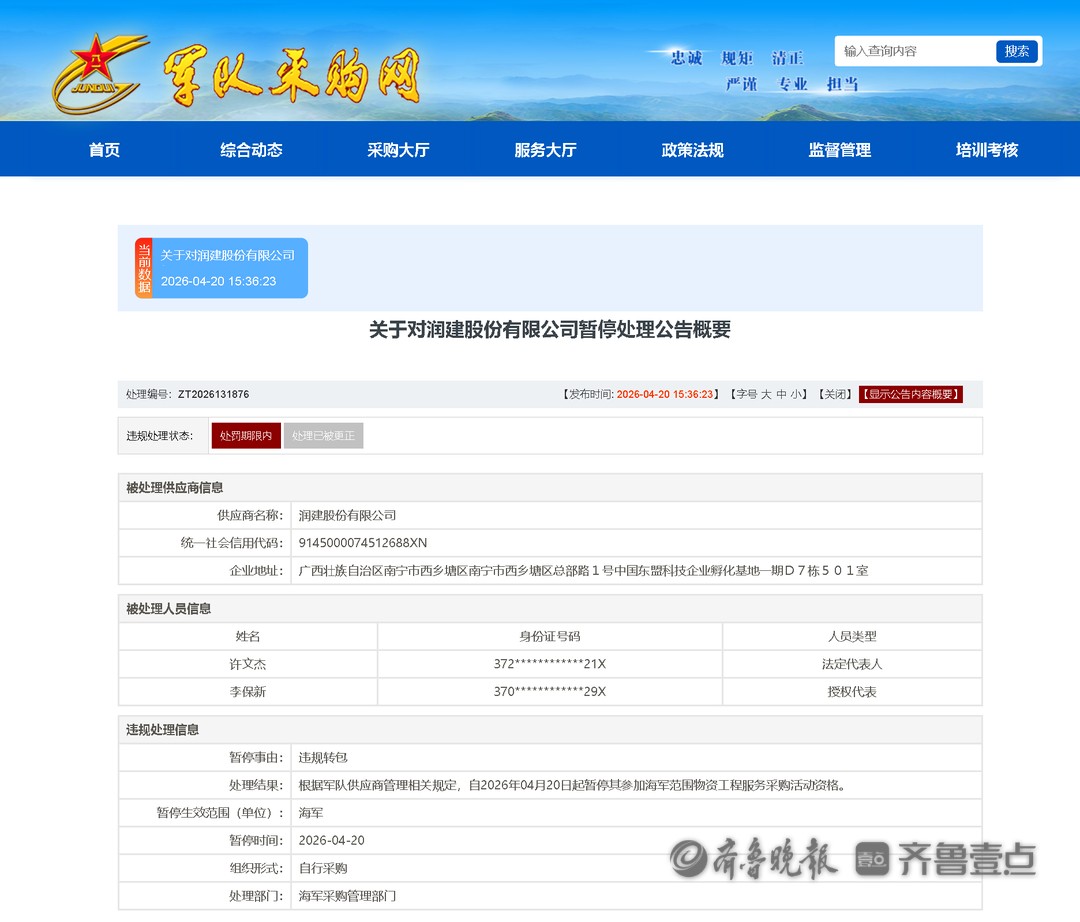This screenshot has height=922, width=1080.
Task: Open the 采购大厅 menu
Action: [x=398, y=150]
